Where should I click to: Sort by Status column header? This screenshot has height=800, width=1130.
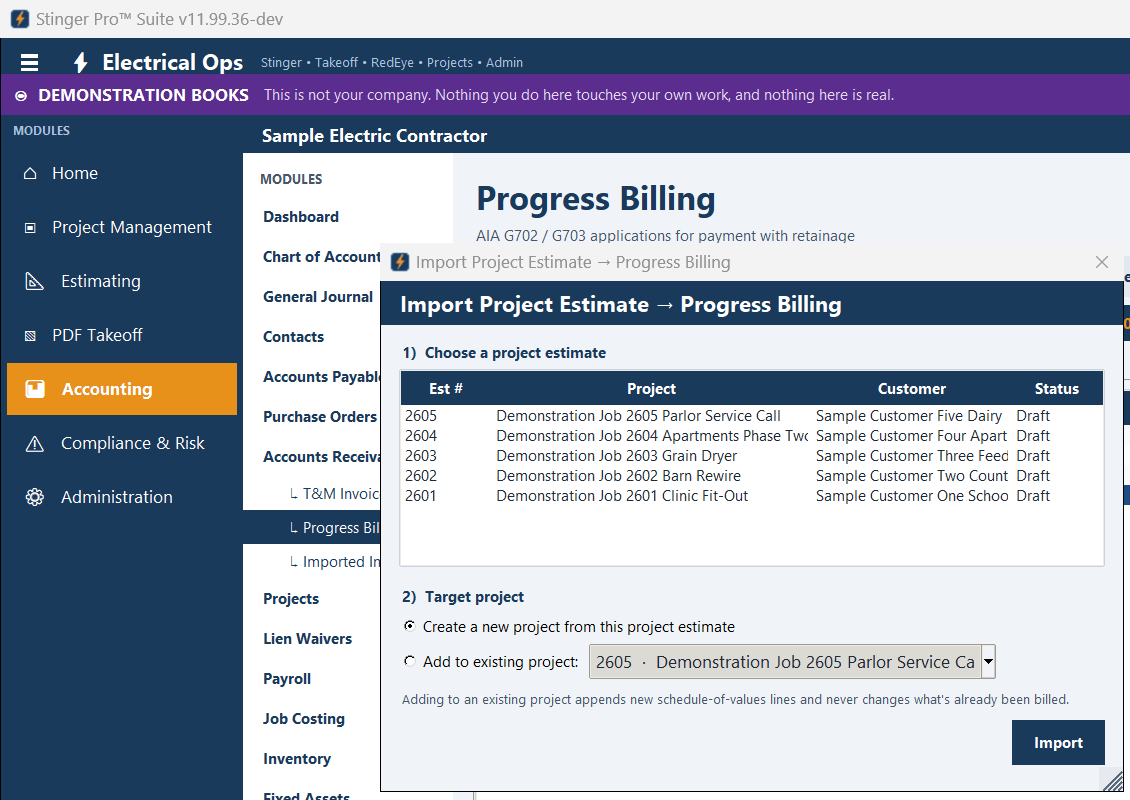tap(1056, 388)
